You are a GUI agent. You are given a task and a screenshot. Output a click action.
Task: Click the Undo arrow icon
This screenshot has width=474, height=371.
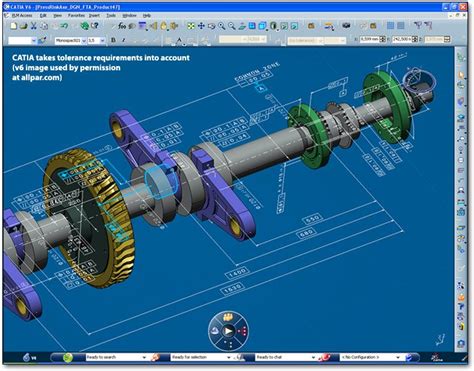[x=64, y=26]
